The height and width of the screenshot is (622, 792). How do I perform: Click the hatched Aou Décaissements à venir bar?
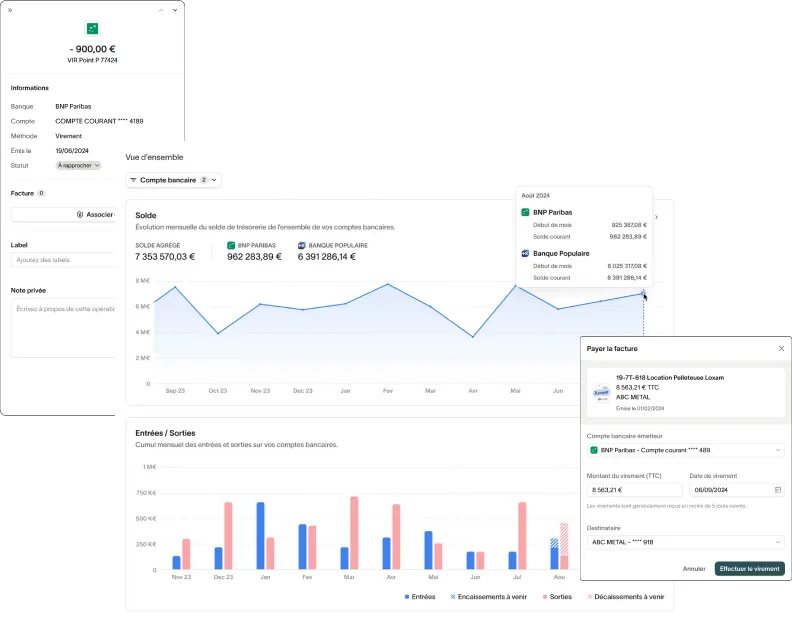tap(564, 539)
